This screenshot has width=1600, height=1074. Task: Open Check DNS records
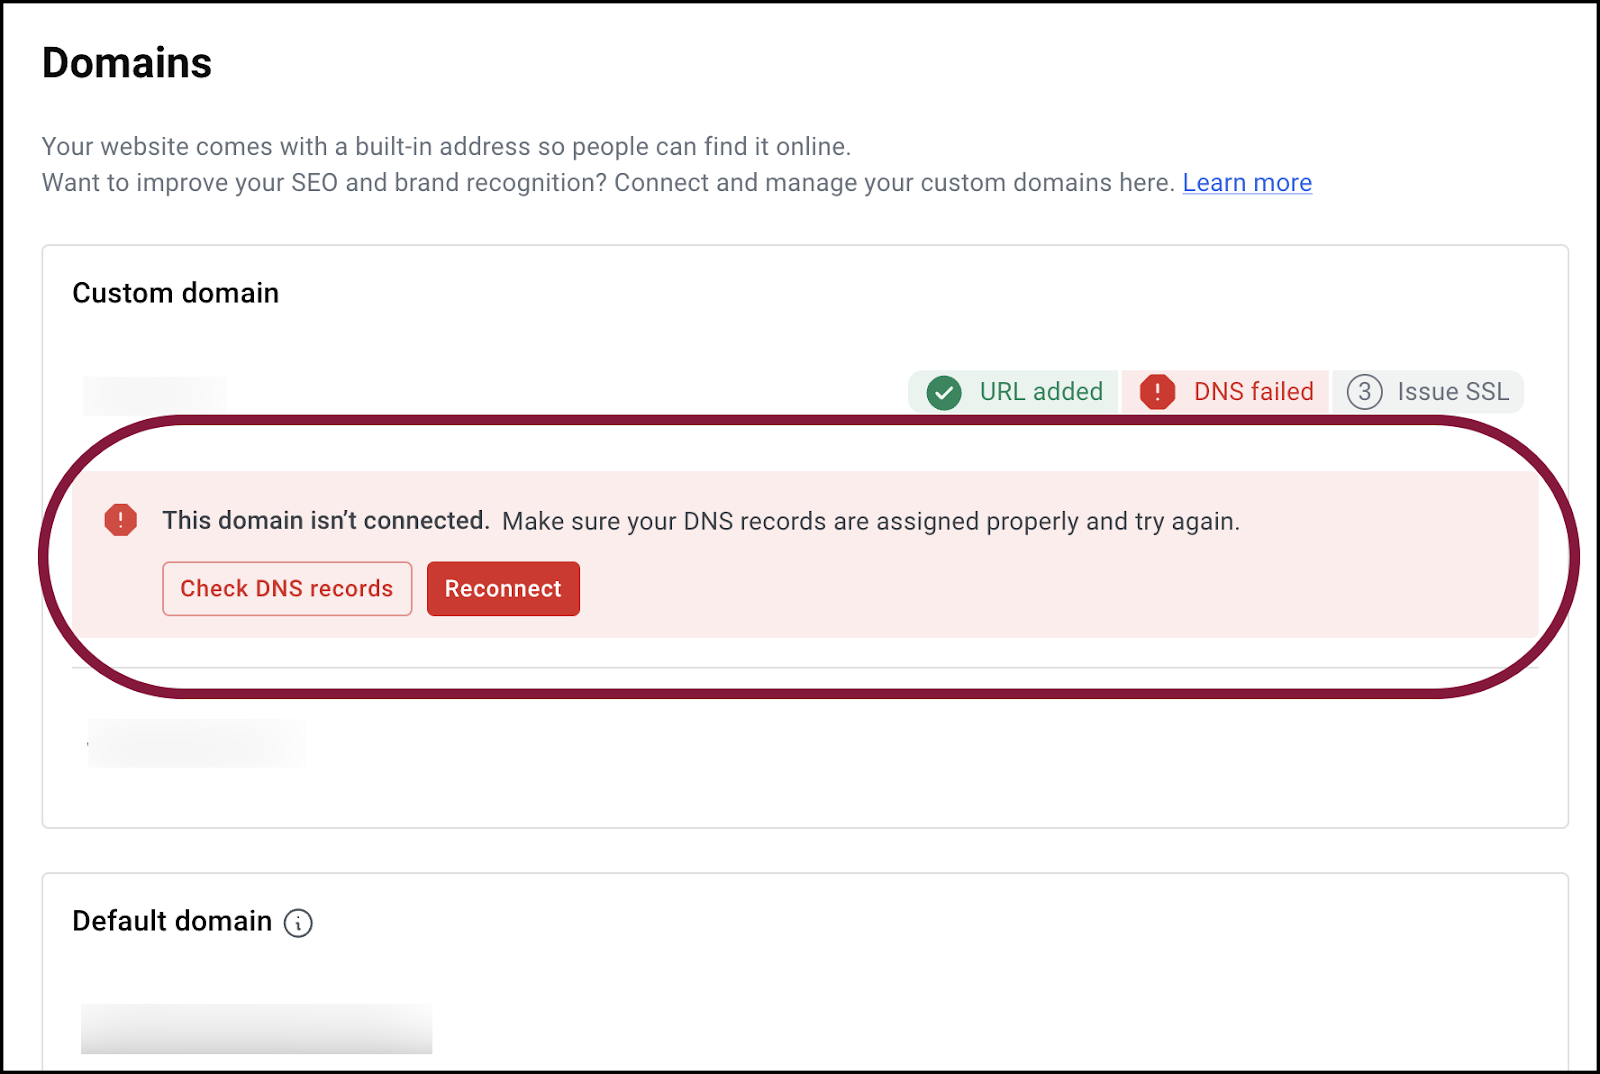(x=287, y=589)
